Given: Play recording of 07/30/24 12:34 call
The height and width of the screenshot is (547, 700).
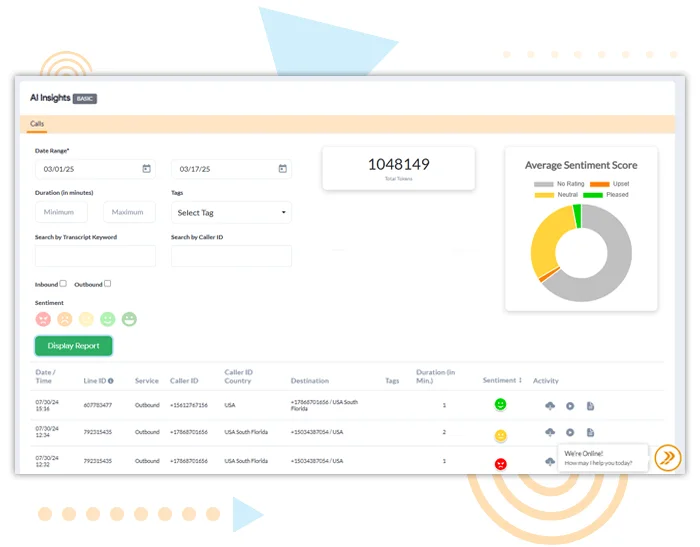Looking at the screenshot, I should coord(570,432).
